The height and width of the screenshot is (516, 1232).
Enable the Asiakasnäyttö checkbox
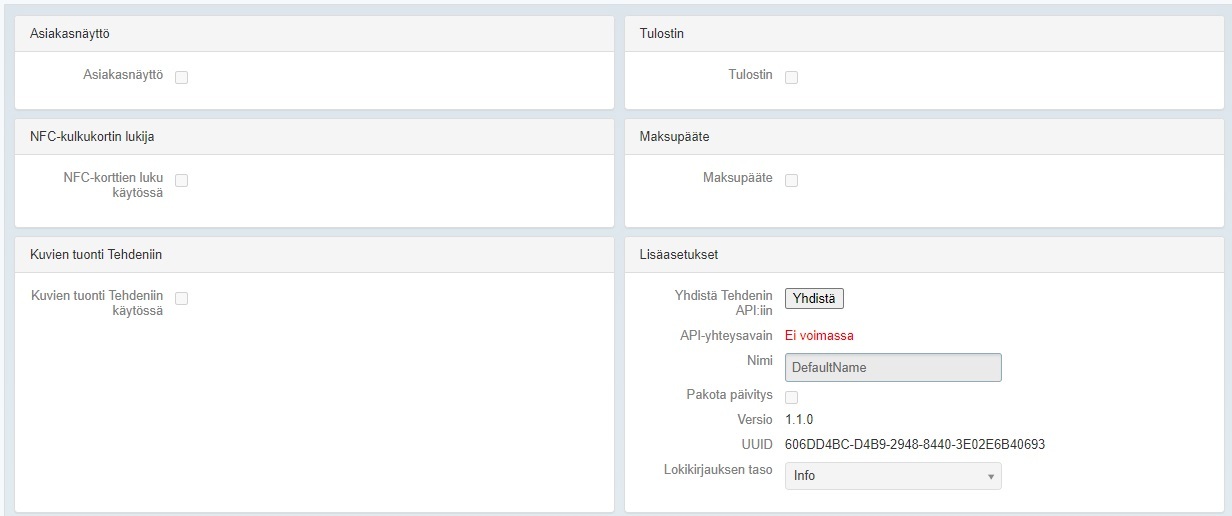click(182, 77)
